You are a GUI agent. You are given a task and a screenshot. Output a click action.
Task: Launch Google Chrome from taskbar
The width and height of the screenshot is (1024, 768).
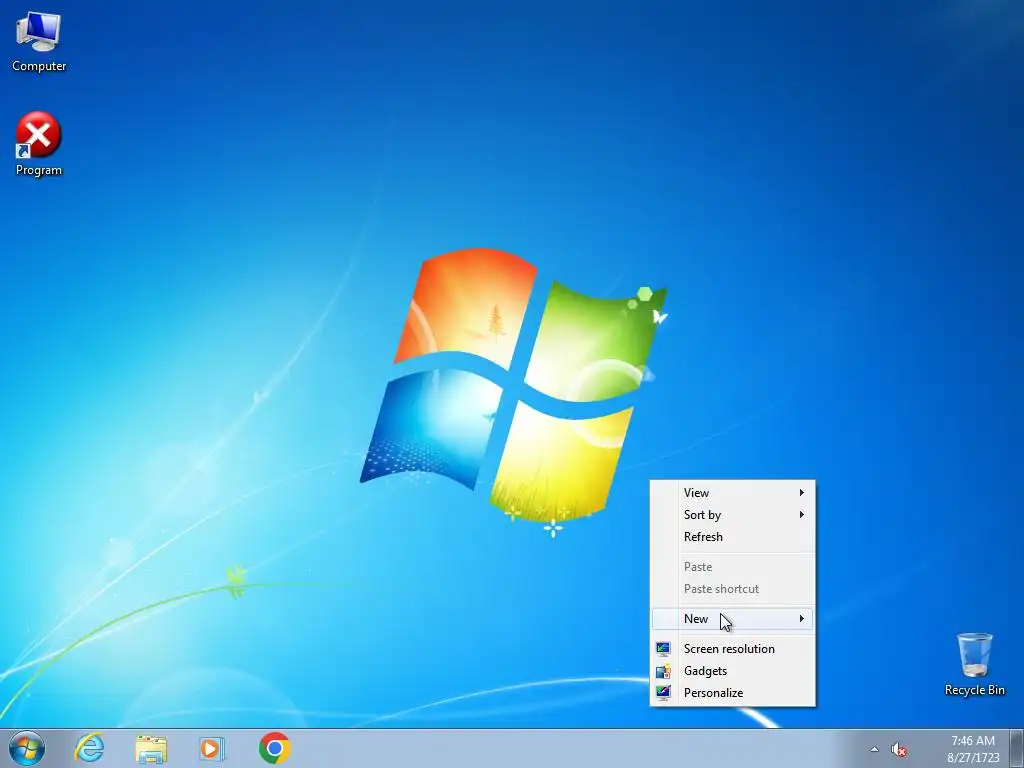(x=274, y=748)
